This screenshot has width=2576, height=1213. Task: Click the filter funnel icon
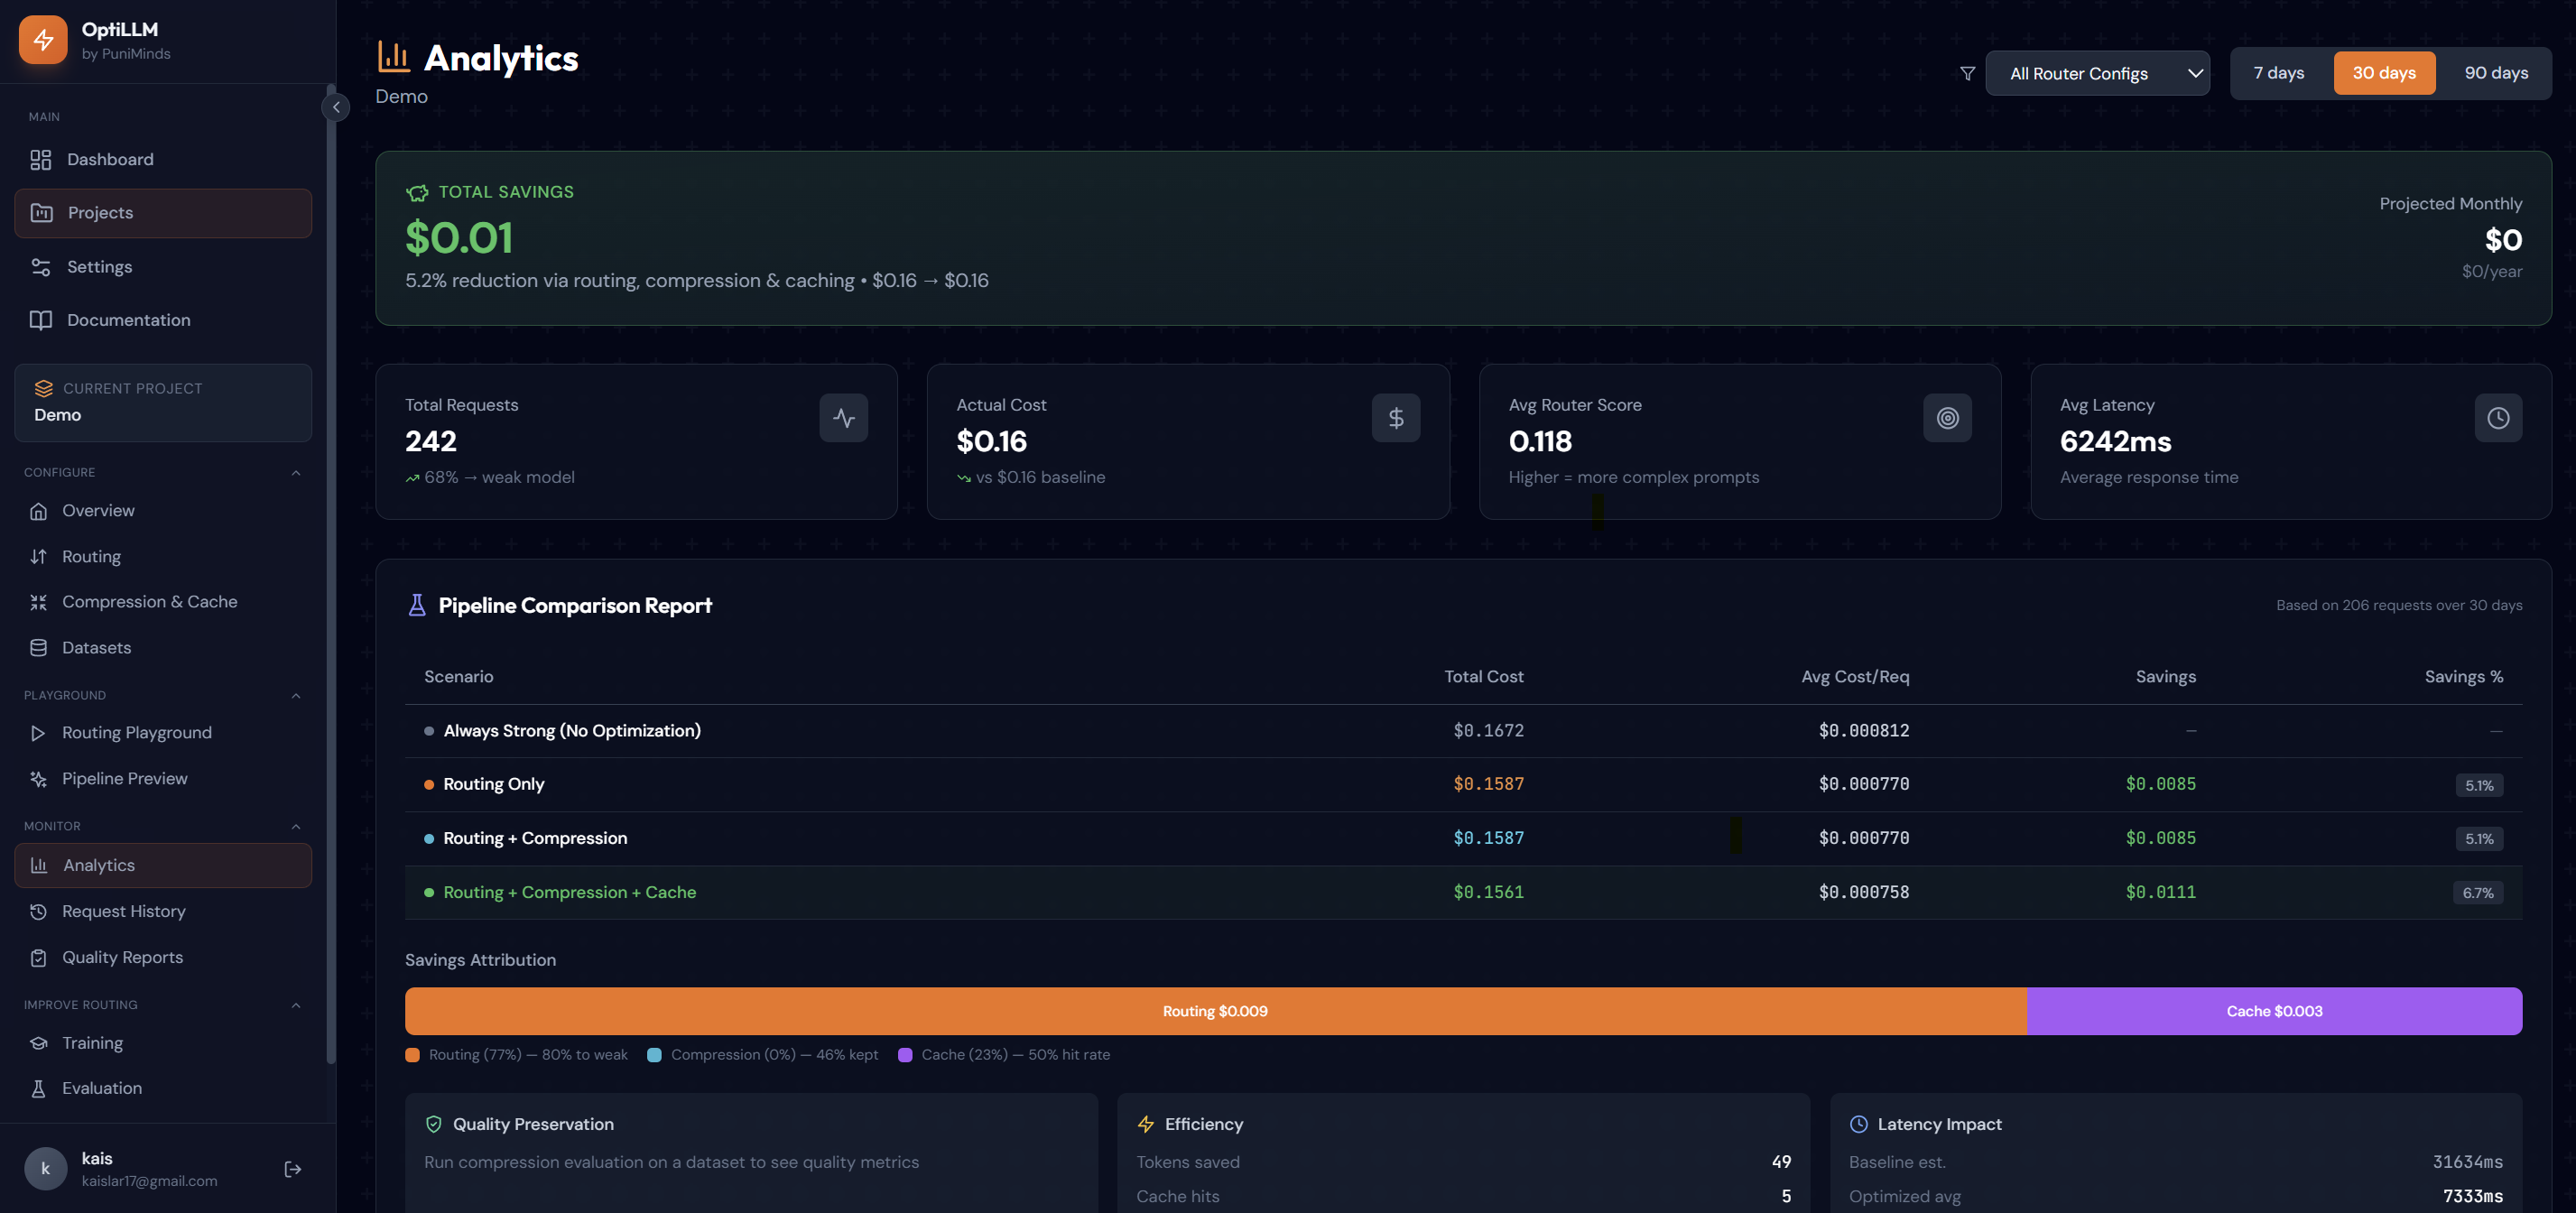[x=1967, y=73]
